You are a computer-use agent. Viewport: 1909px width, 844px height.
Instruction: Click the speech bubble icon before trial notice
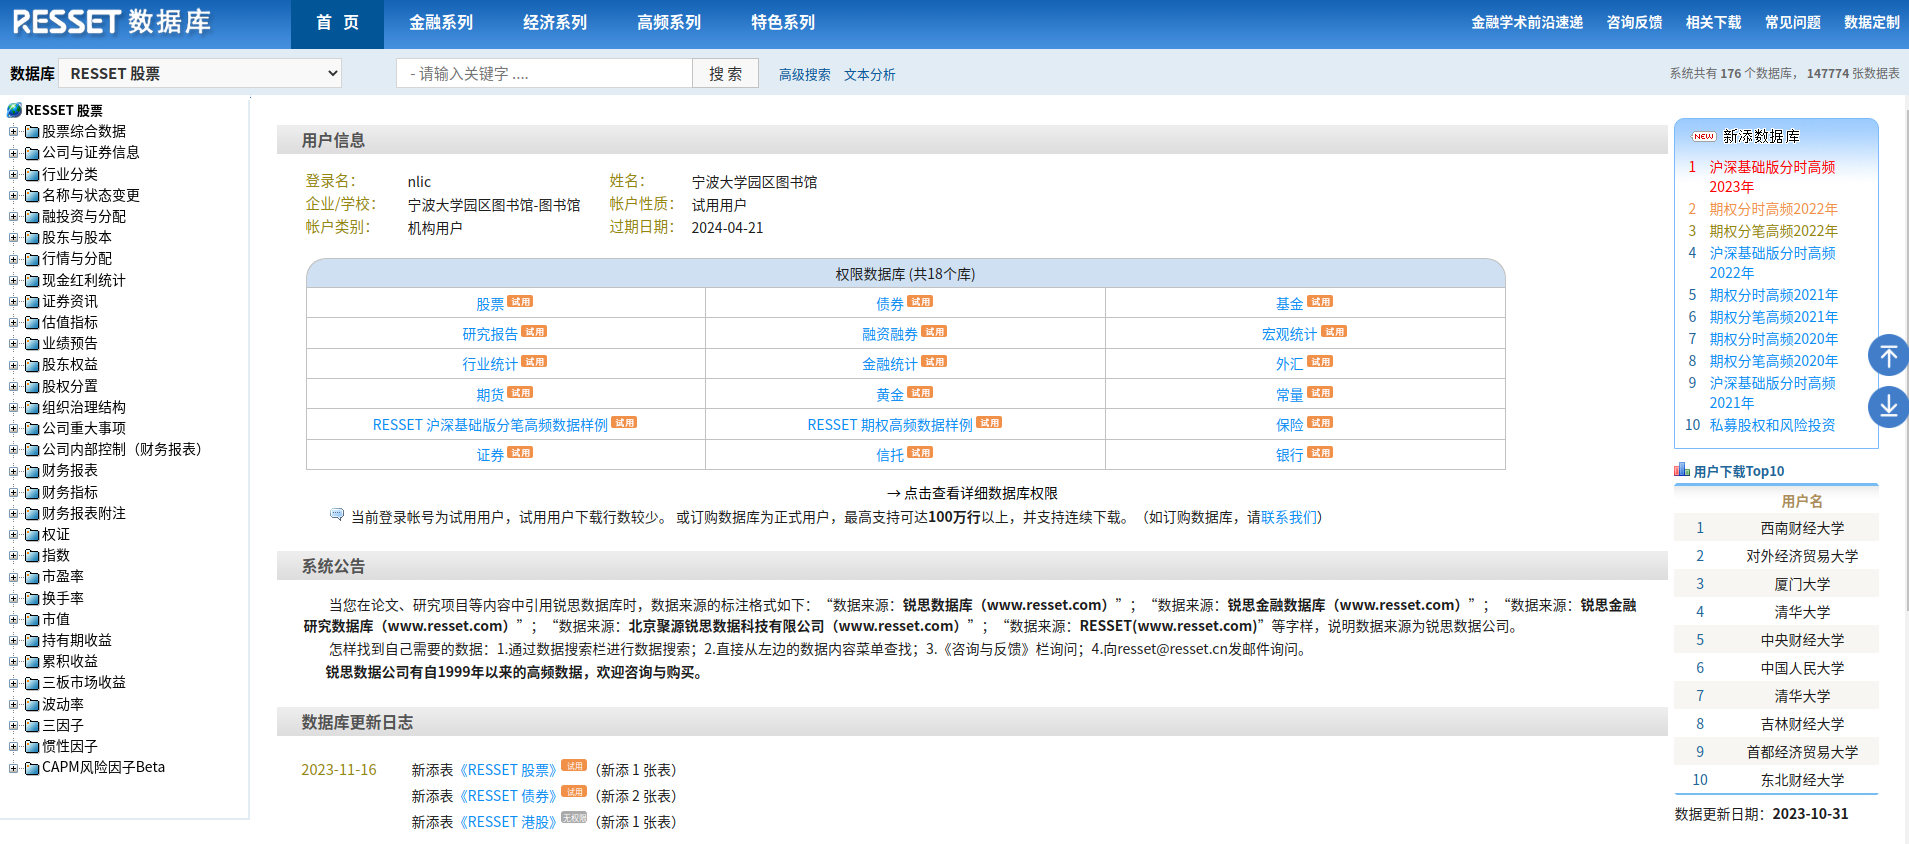coord(337,514)
